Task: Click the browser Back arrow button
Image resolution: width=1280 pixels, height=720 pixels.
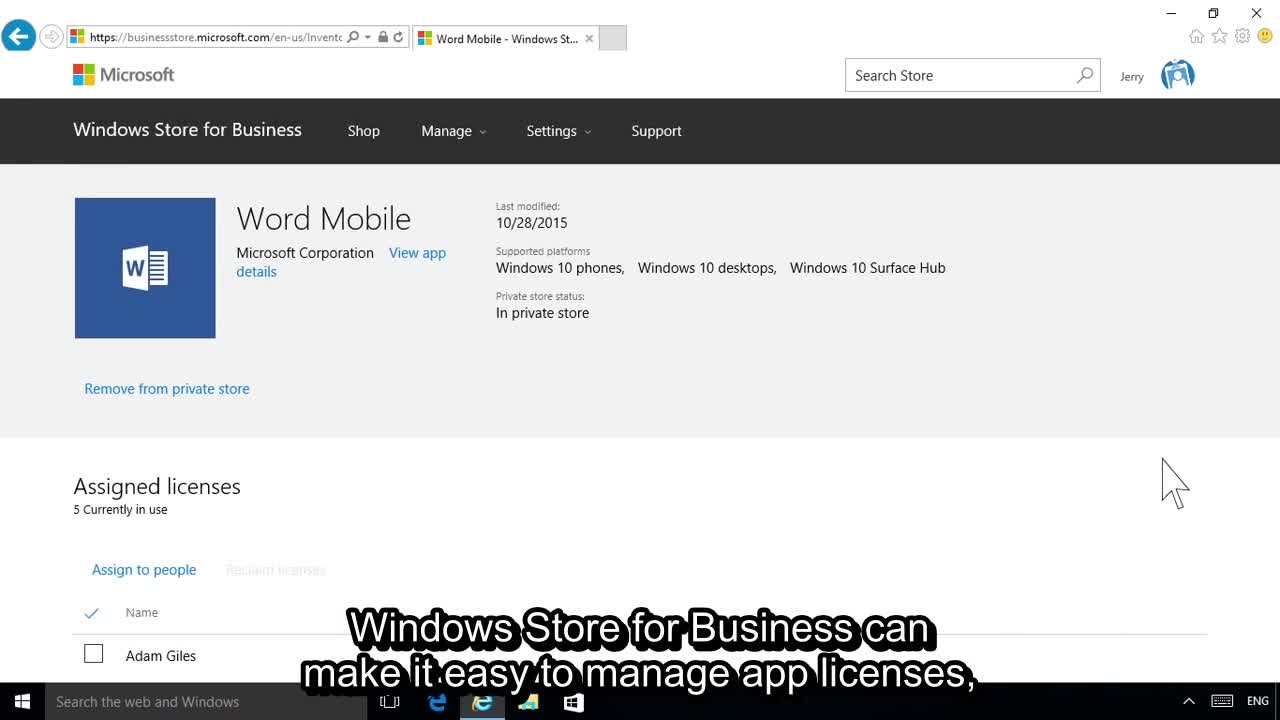Action: coord(18,37)
